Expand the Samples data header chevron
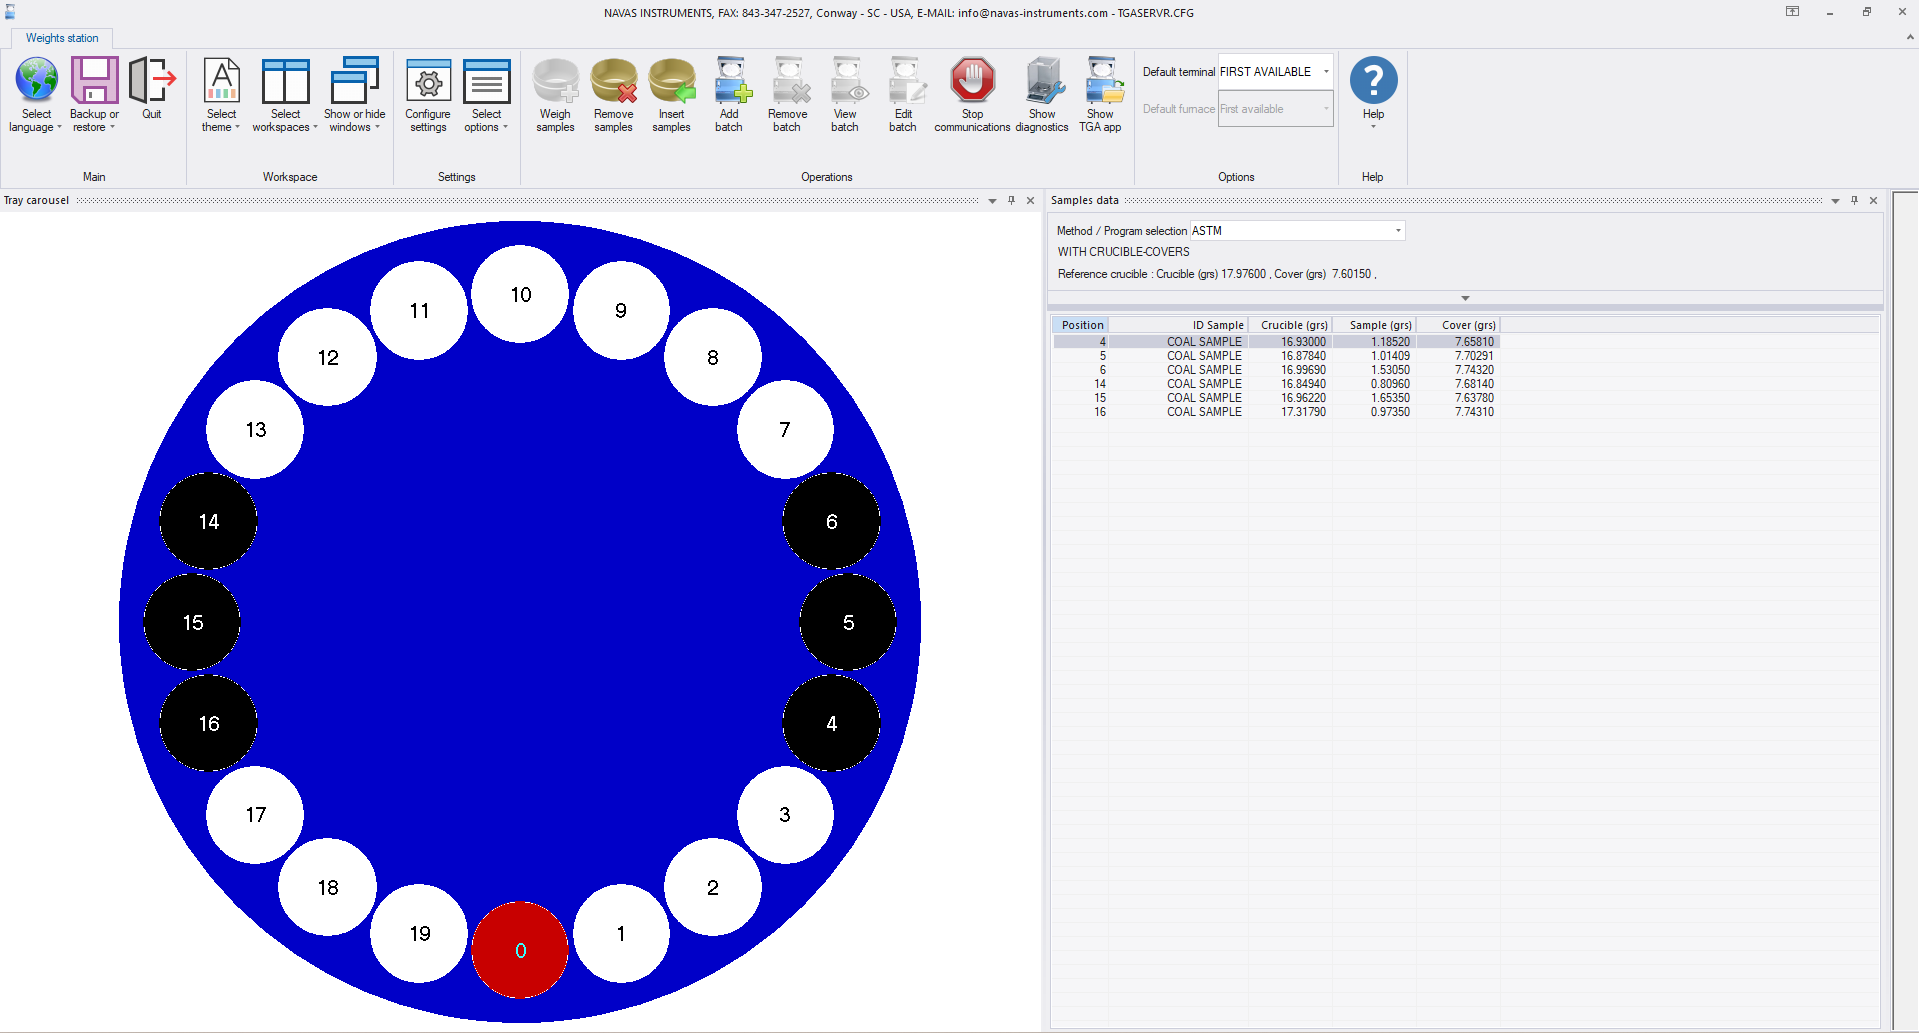 [x=1465, y=298]
